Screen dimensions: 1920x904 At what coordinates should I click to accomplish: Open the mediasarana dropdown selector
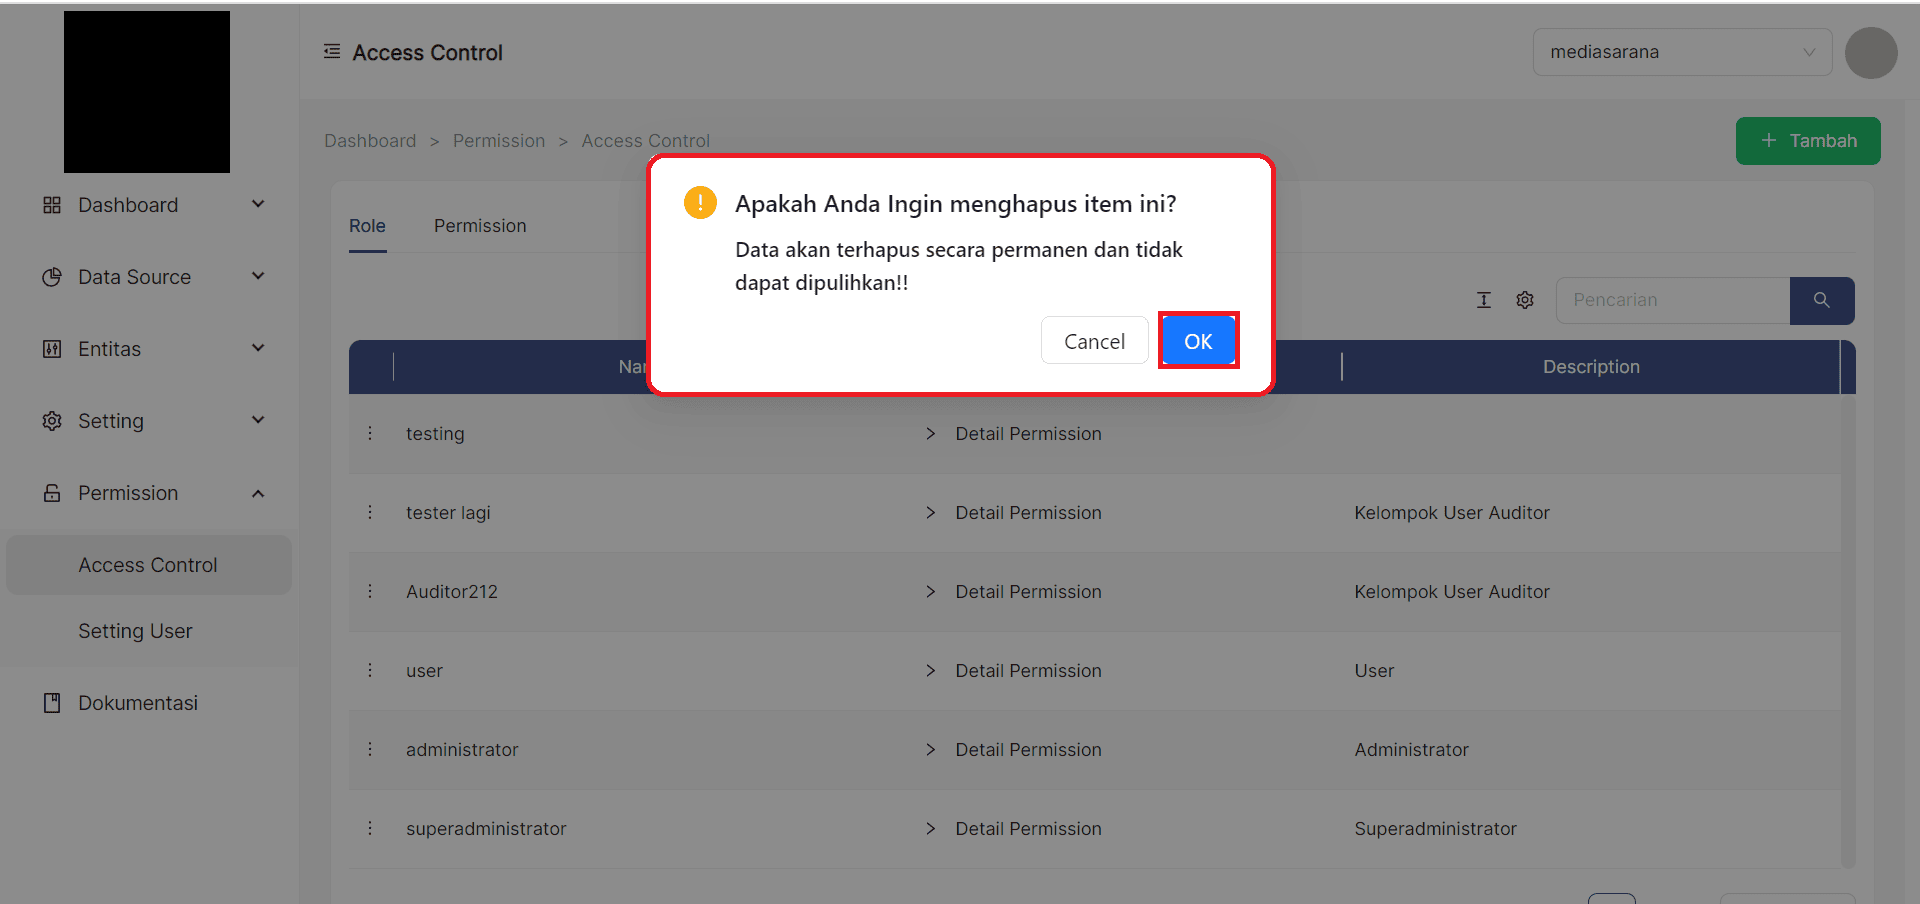pos(1681,52)
